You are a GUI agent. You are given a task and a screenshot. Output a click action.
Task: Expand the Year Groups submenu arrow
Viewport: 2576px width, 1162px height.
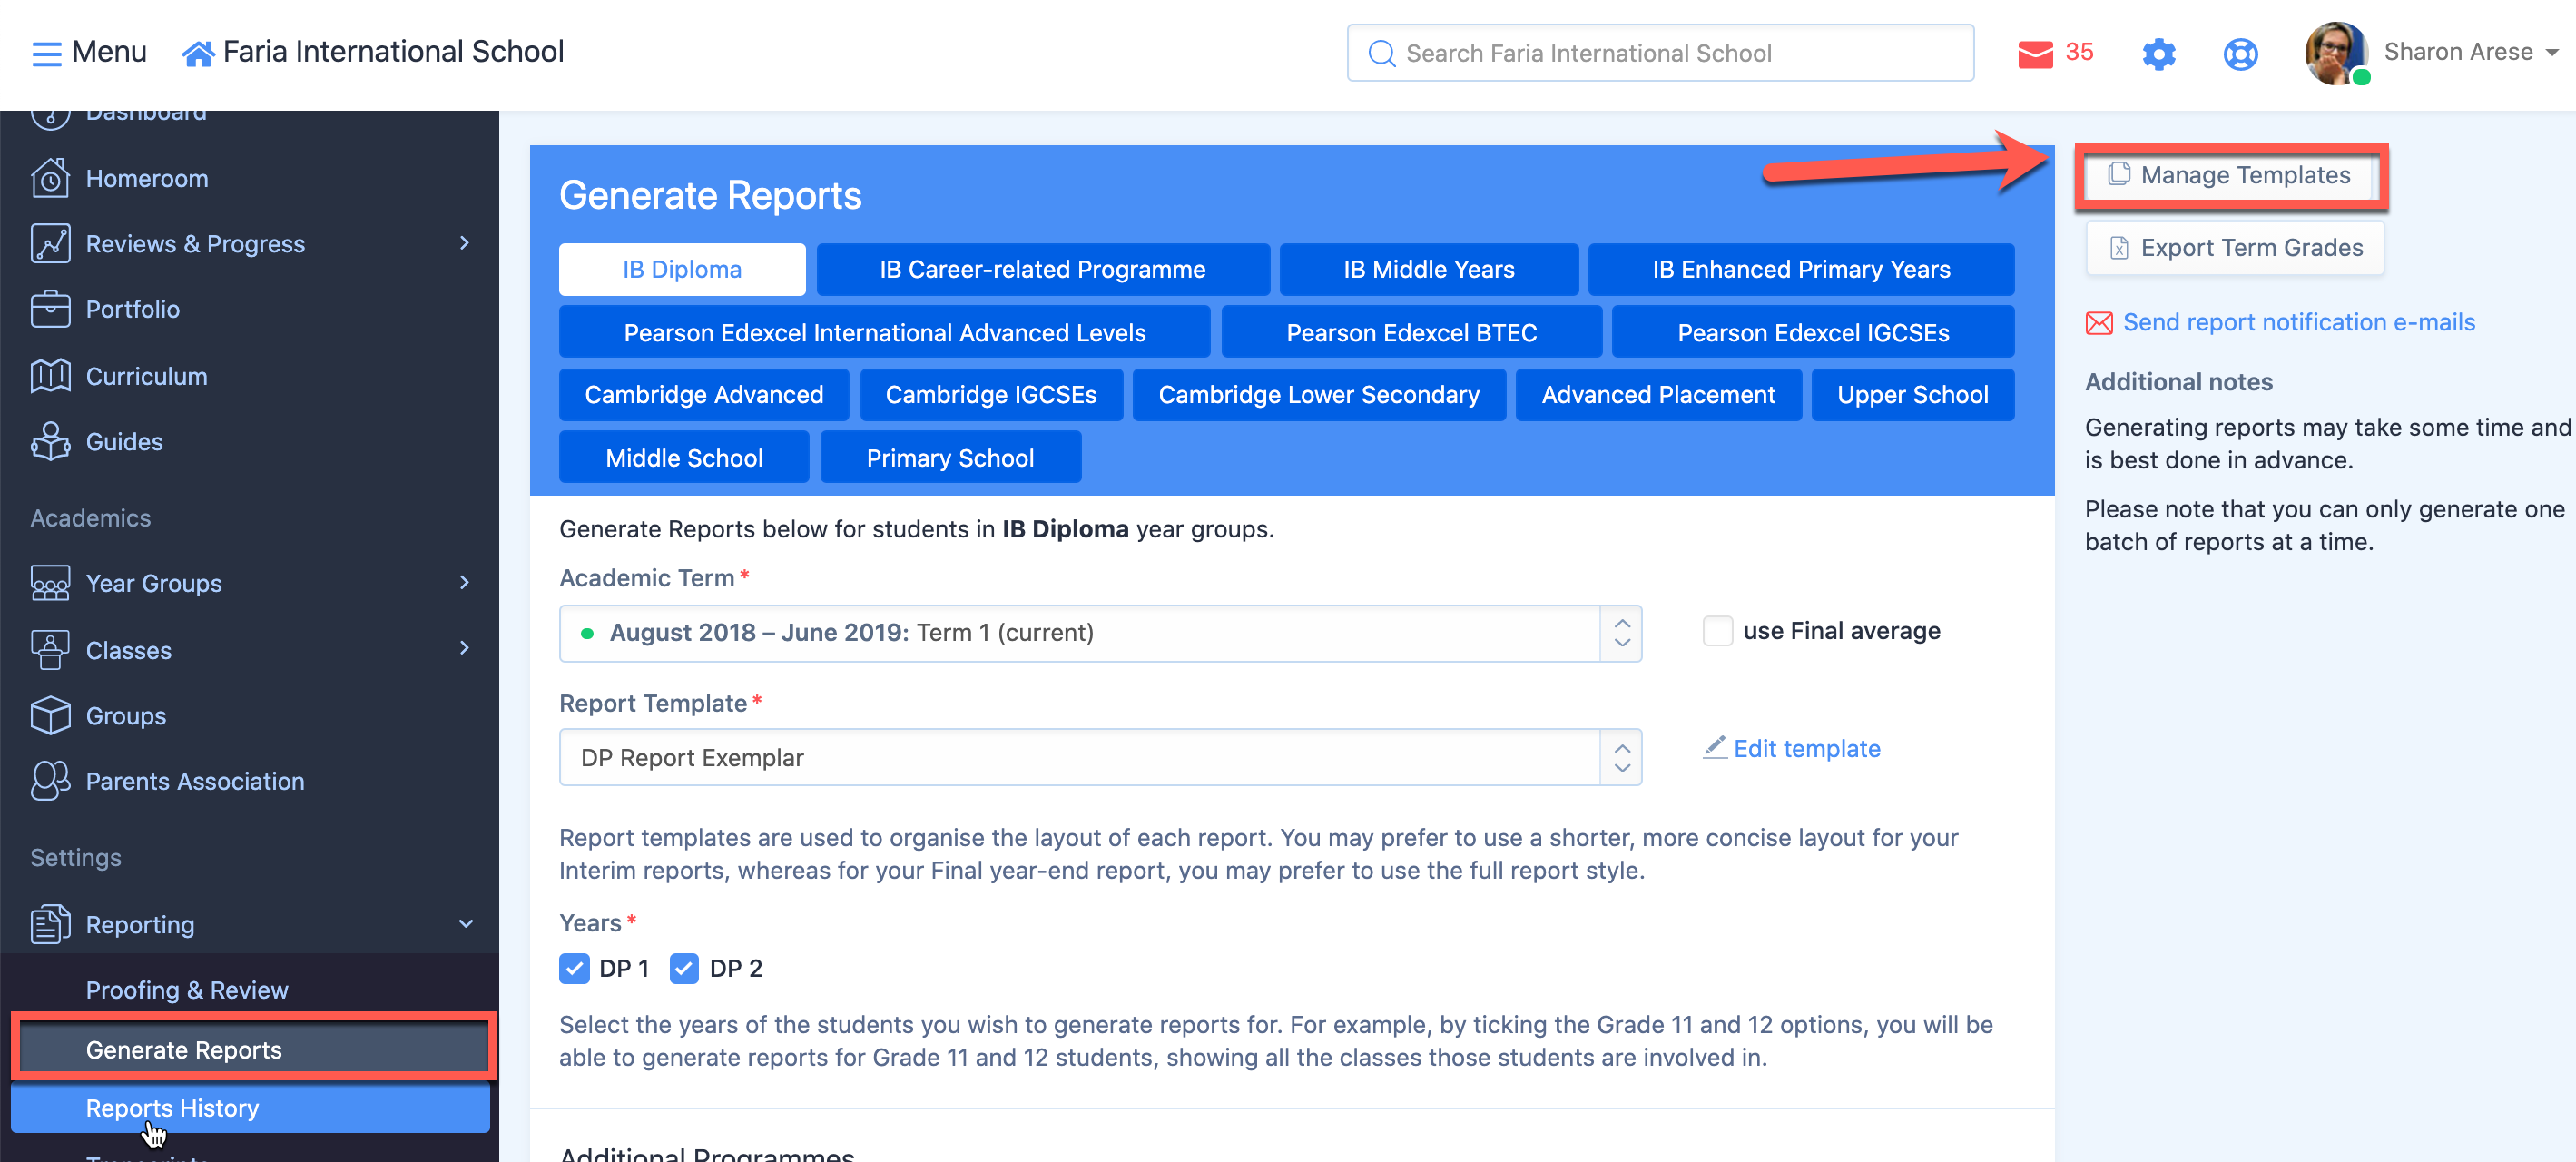(x=464, y=582)
